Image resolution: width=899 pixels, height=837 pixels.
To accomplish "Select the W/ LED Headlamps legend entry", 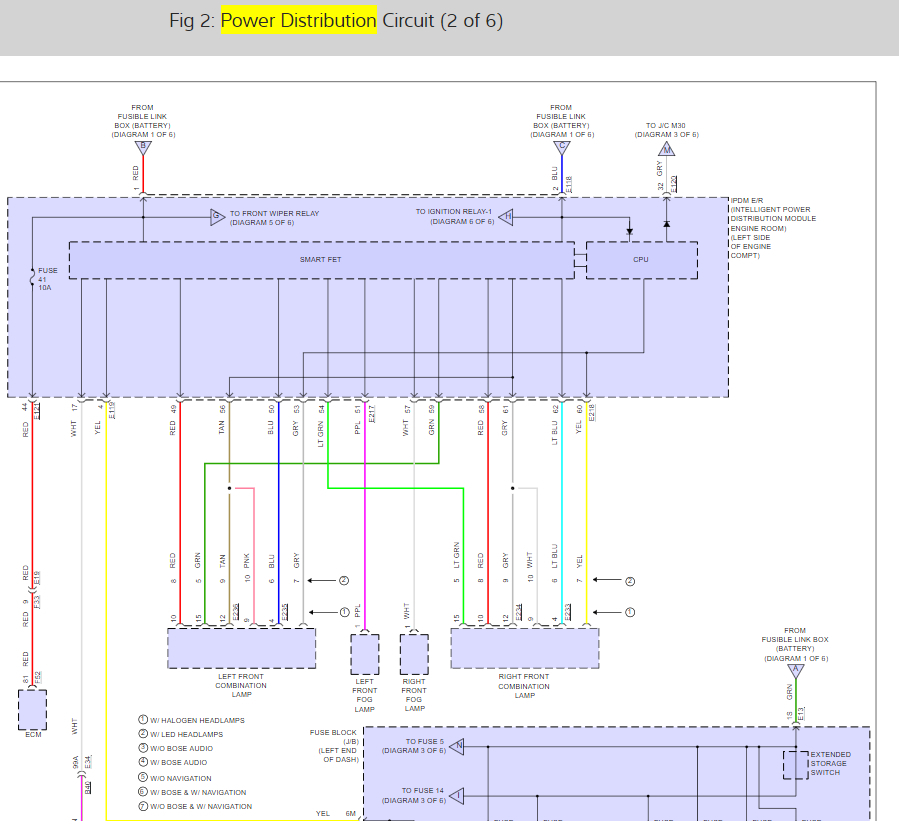I will click(181, 734).
